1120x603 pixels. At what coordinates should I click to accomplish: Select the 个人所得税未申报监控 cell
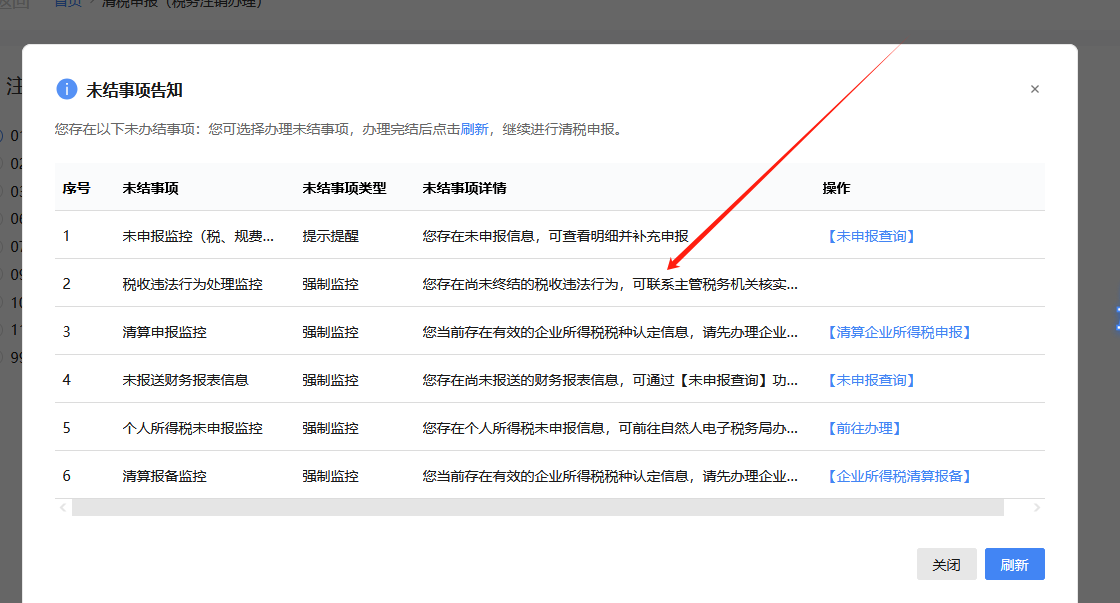click(192, 428)
